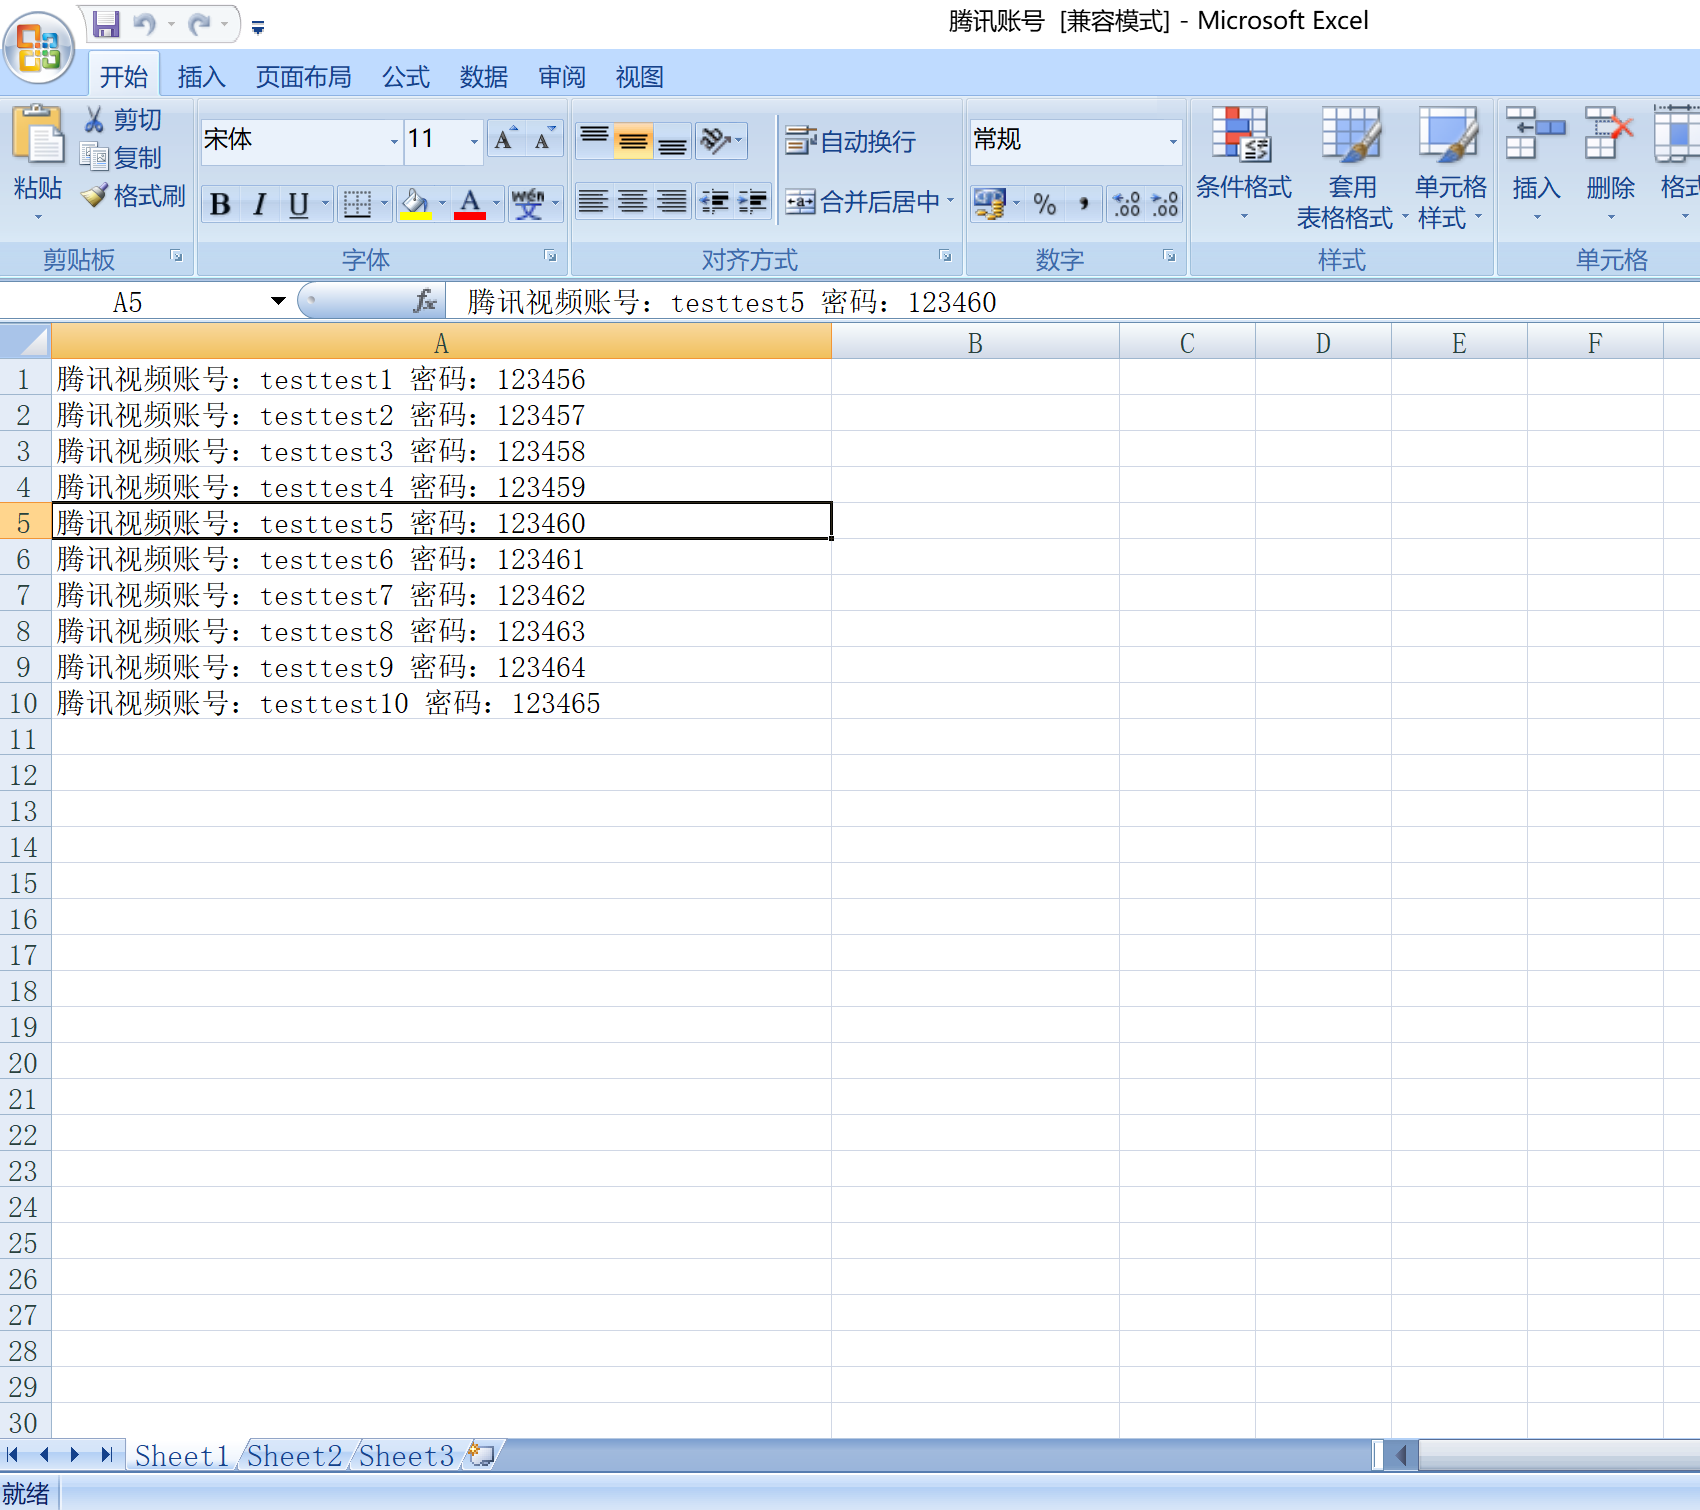Click the insert function fx icon
The width and height of the screenshot is (1700, 1510).
point(425,300)
